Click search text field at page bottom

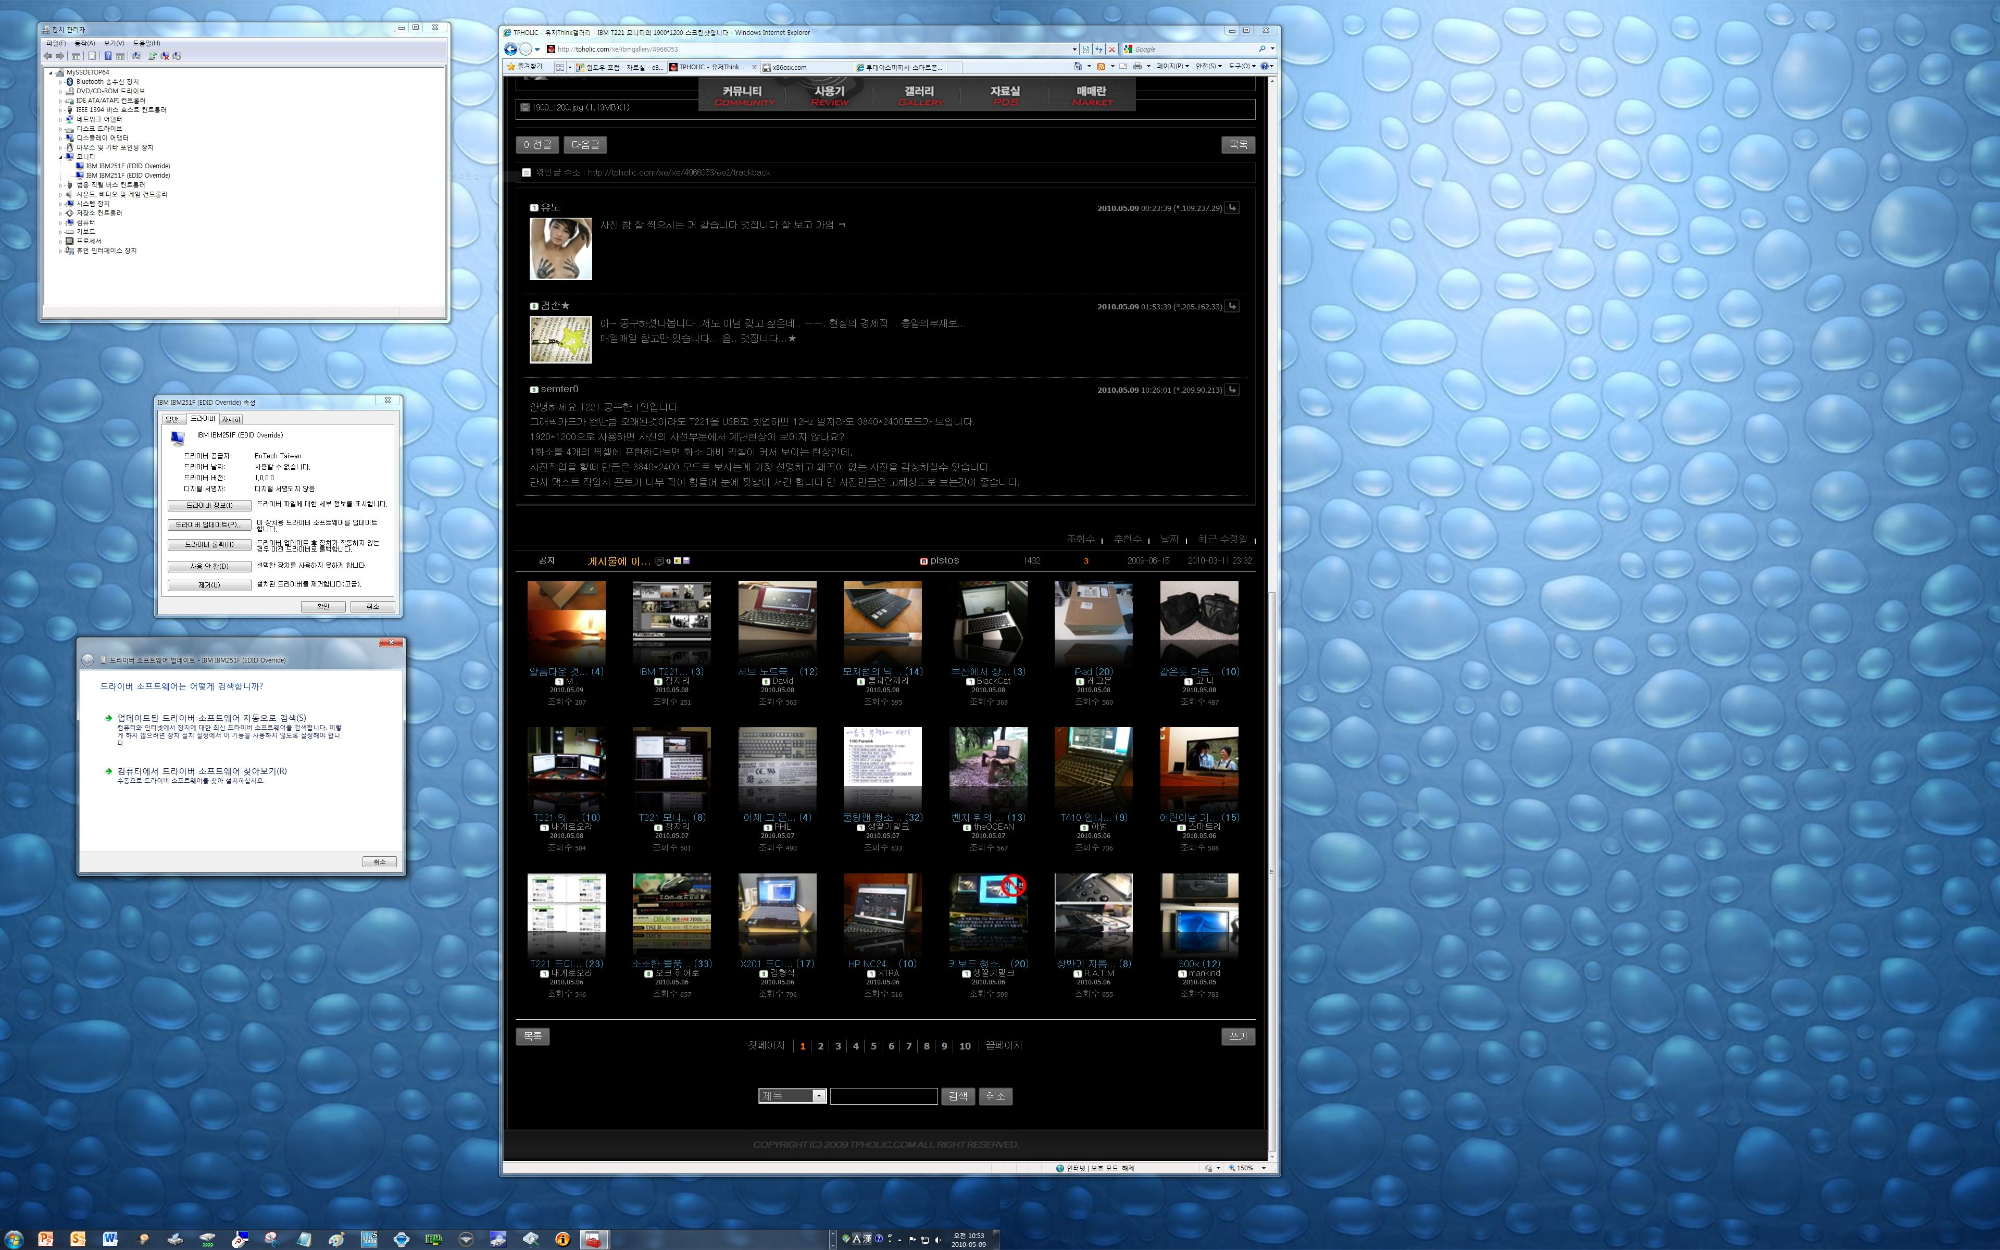(884, 1096)
